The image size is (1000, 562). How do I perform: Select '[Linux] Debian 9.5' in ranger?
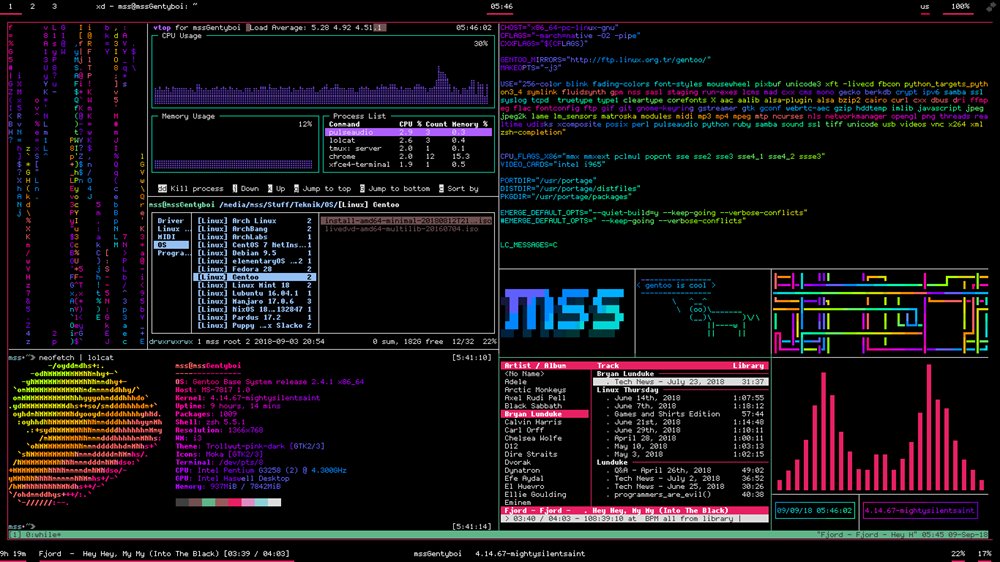point(254,253)
